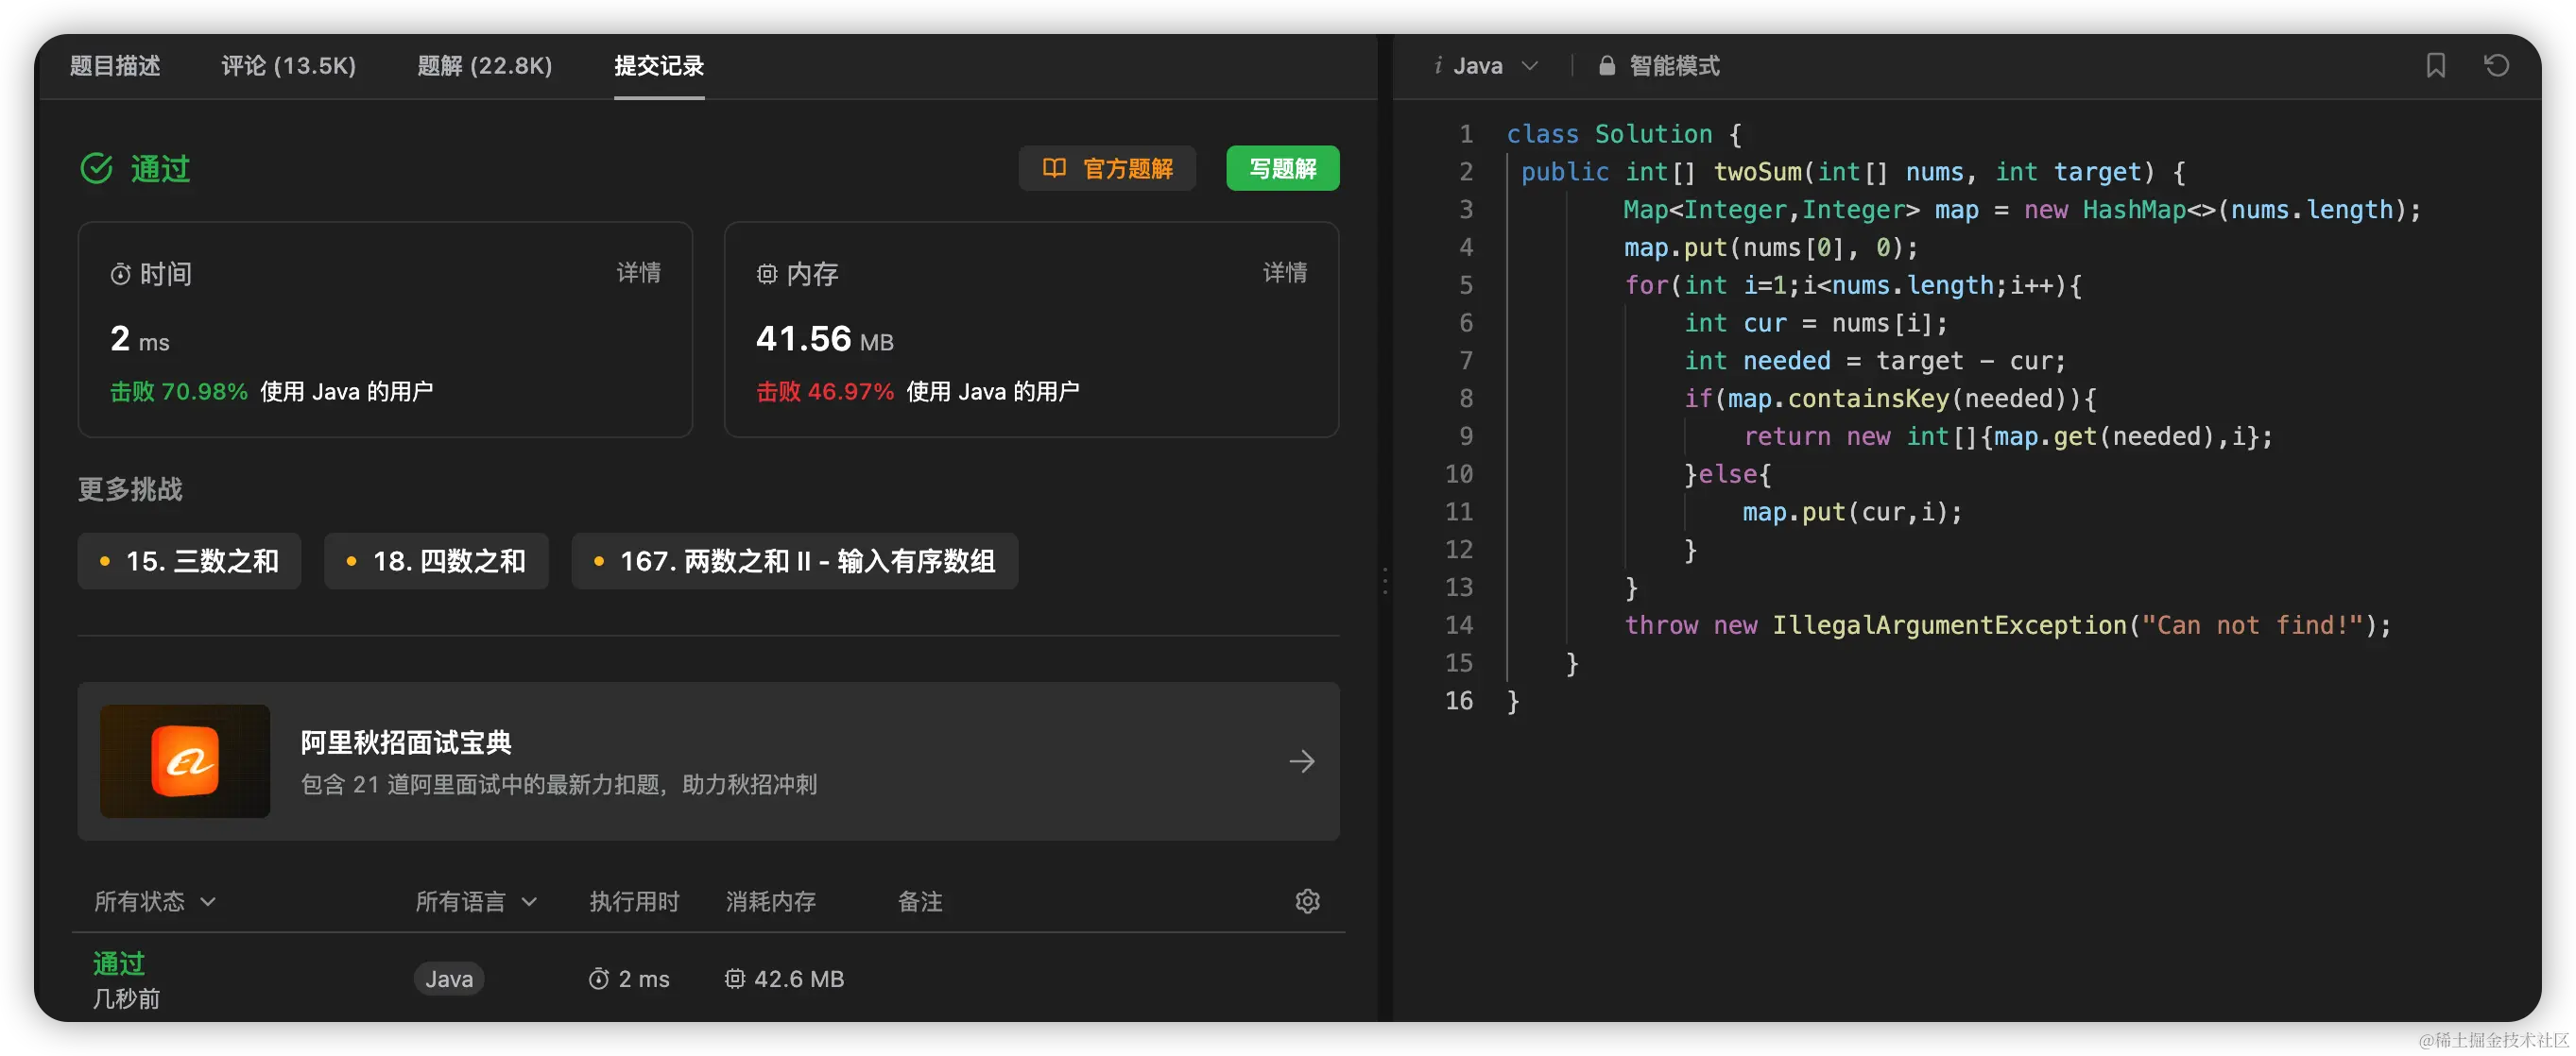
Task: Click the reset code icon
Action: [2496, 66]
